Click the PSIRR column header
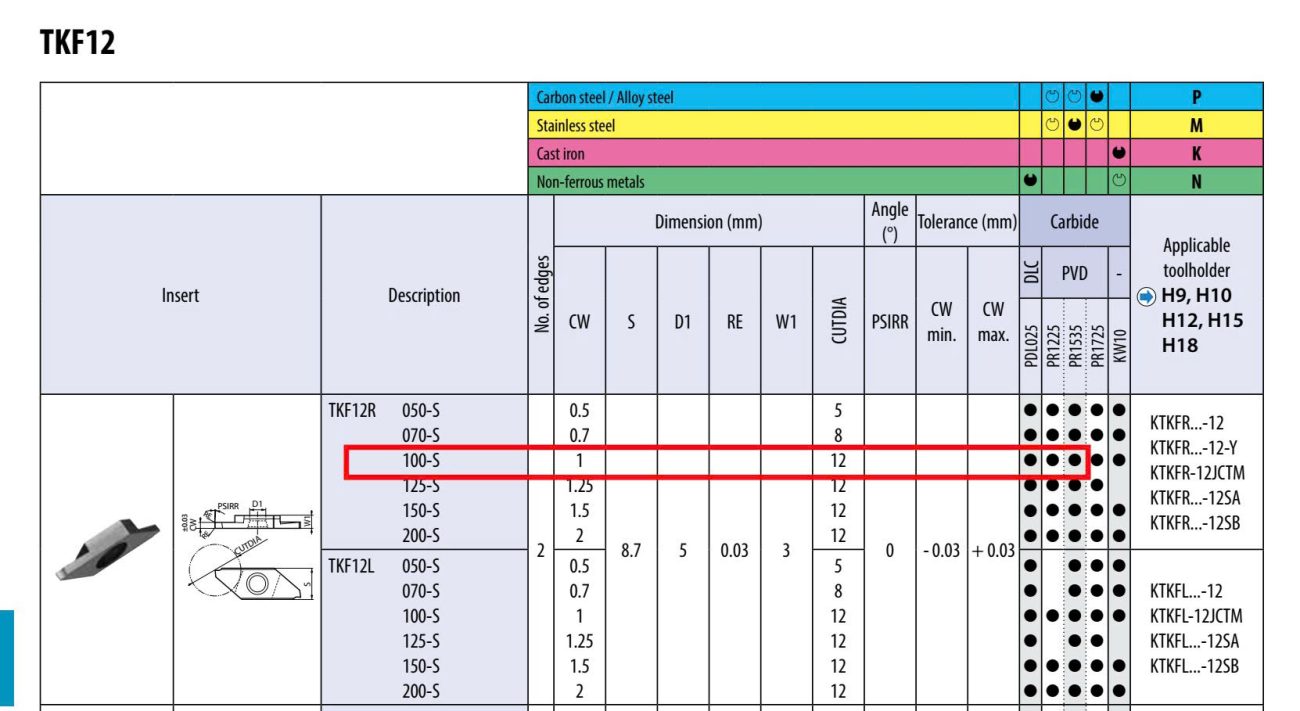The width and height of the screenshot is (1300, 711). pos(889,323)
